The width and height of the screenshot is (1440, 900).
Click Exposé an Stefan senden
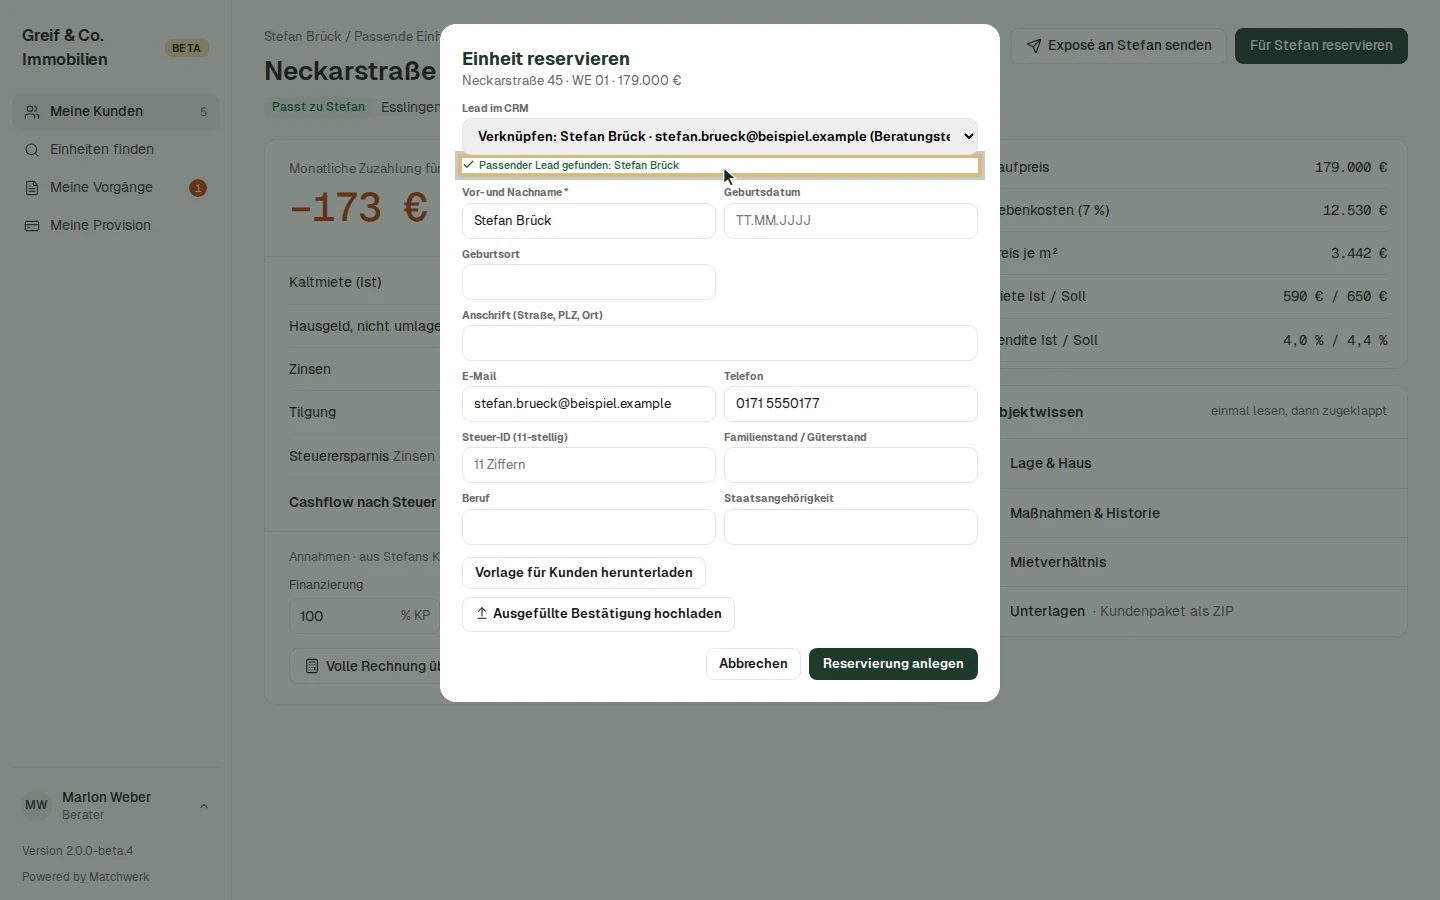point(1118,46)
